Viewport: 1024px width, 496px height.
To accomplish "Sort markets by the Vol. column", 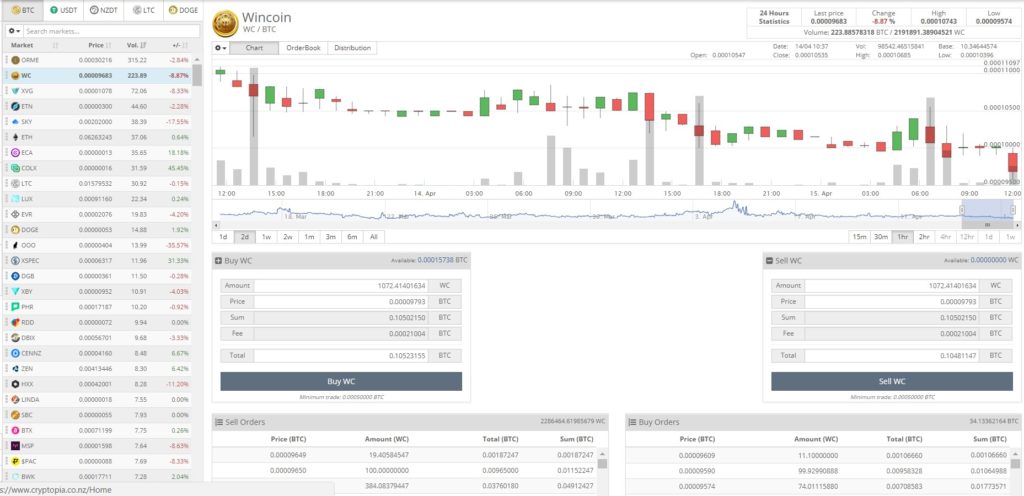I will click(x=132, y=45).
